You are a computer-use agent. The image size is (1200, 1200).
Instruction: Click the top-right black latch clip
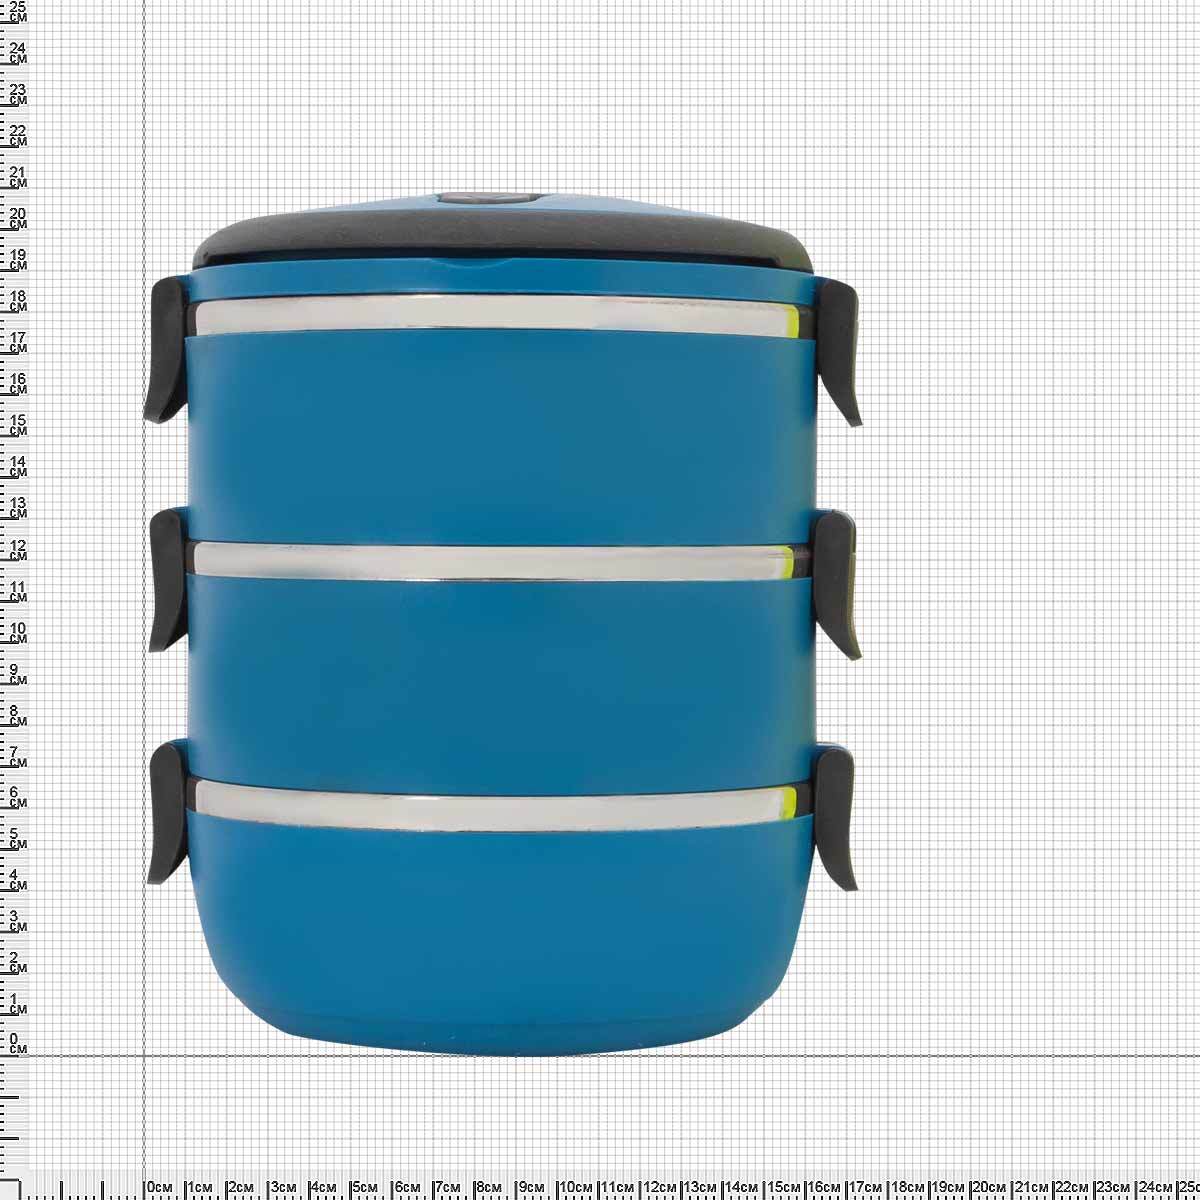coord(839,350)
